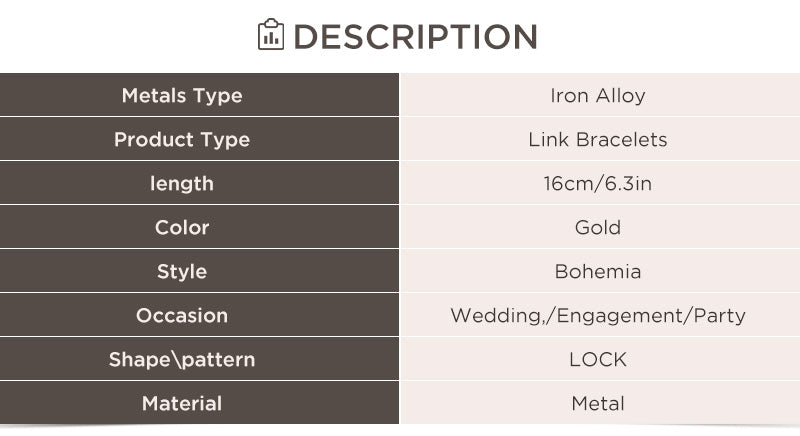This screenshot has height=436, width=800.
Task: Click the word Bracelets in product value
Action: 621,140
